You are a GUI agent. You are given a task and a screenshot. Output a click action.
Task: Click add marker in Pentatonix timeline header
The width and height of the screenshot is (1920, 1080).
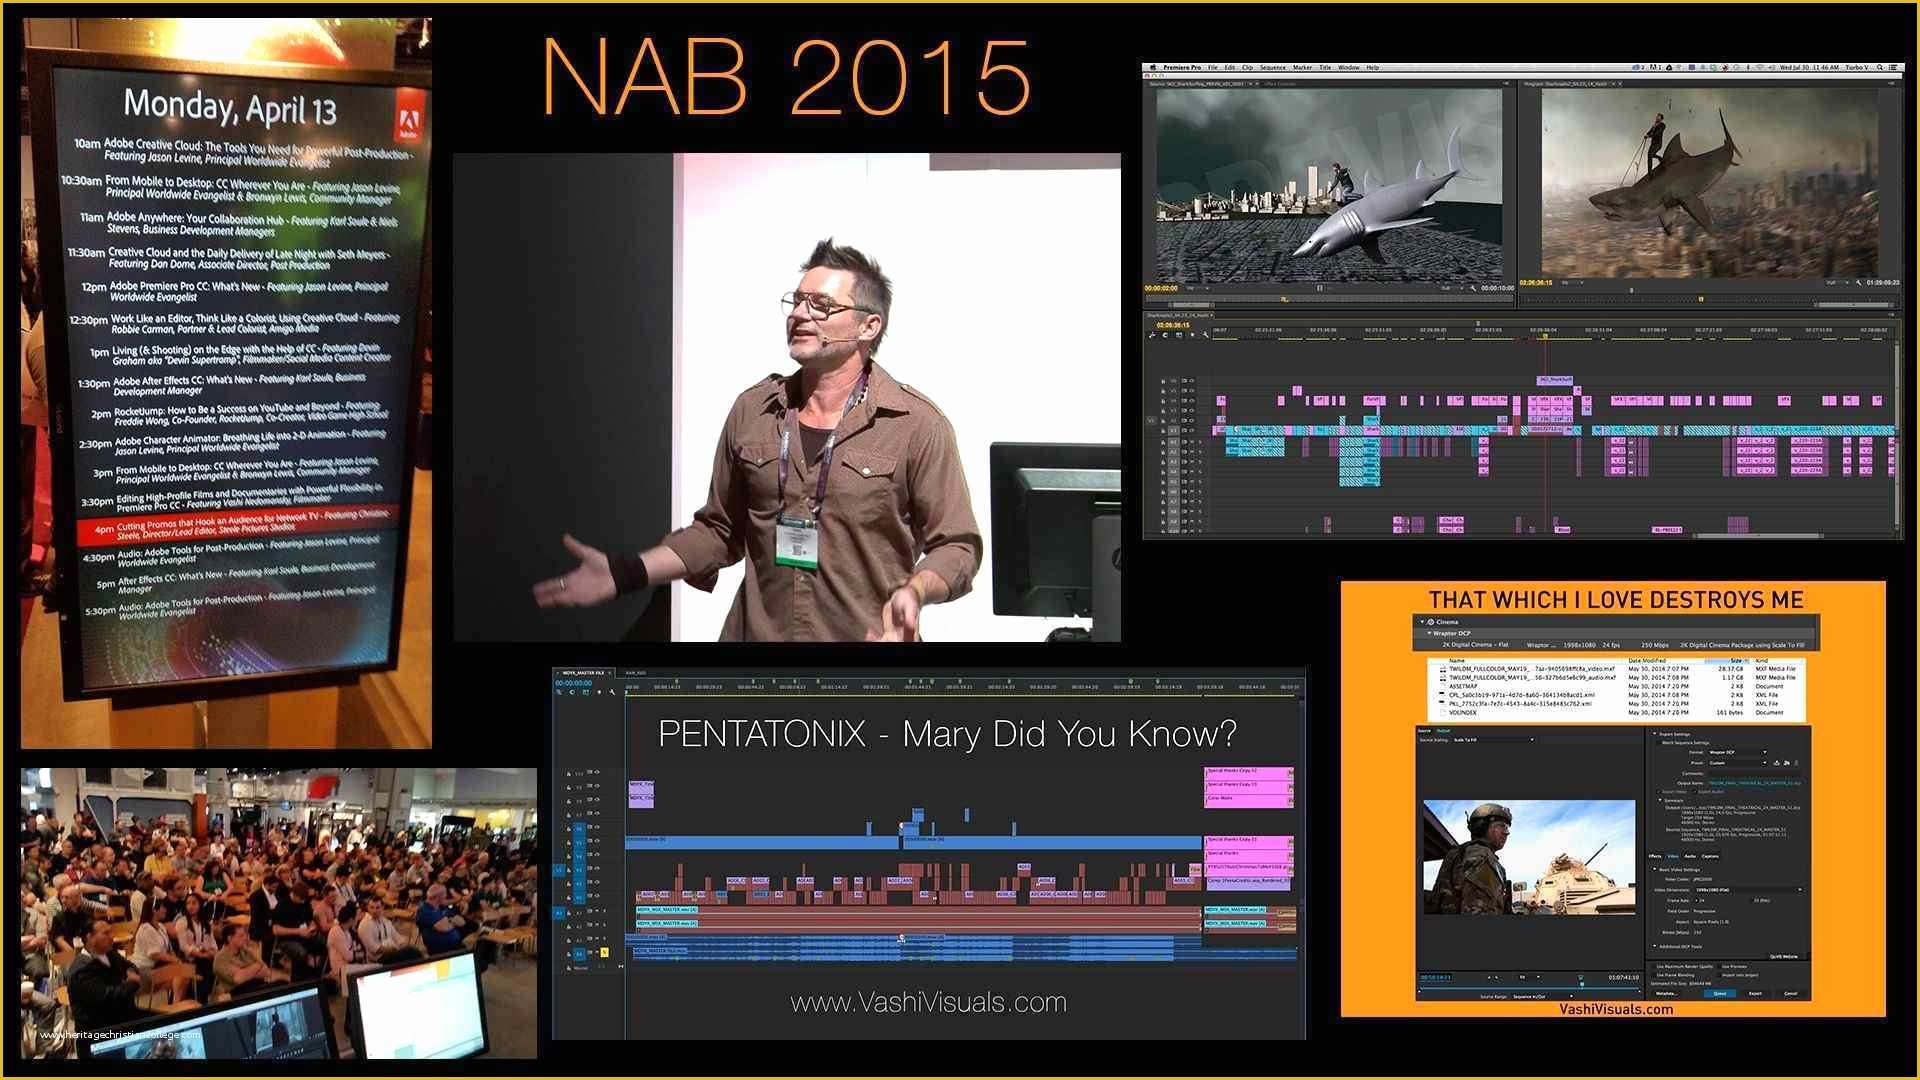[599, 692]
